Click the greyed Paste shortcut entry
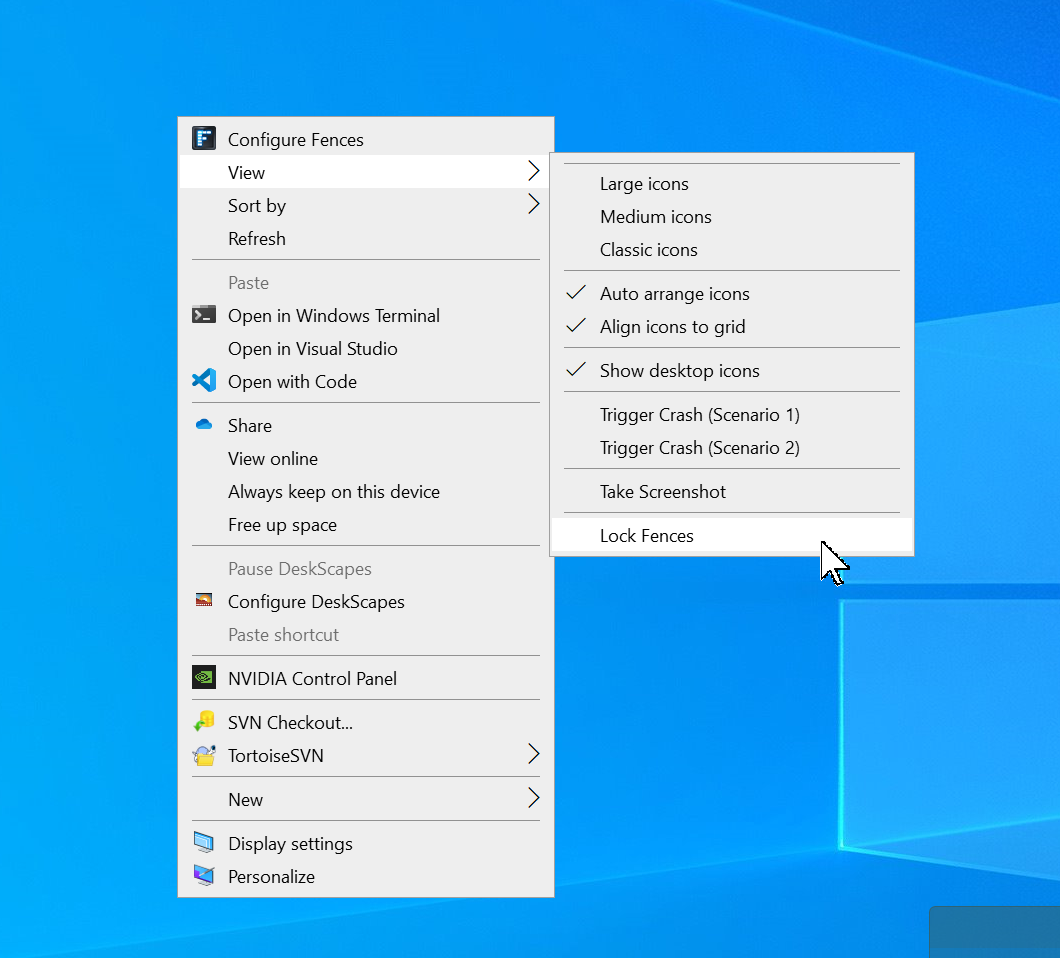This screenshot has height=958, width=1060. [366, 635]
